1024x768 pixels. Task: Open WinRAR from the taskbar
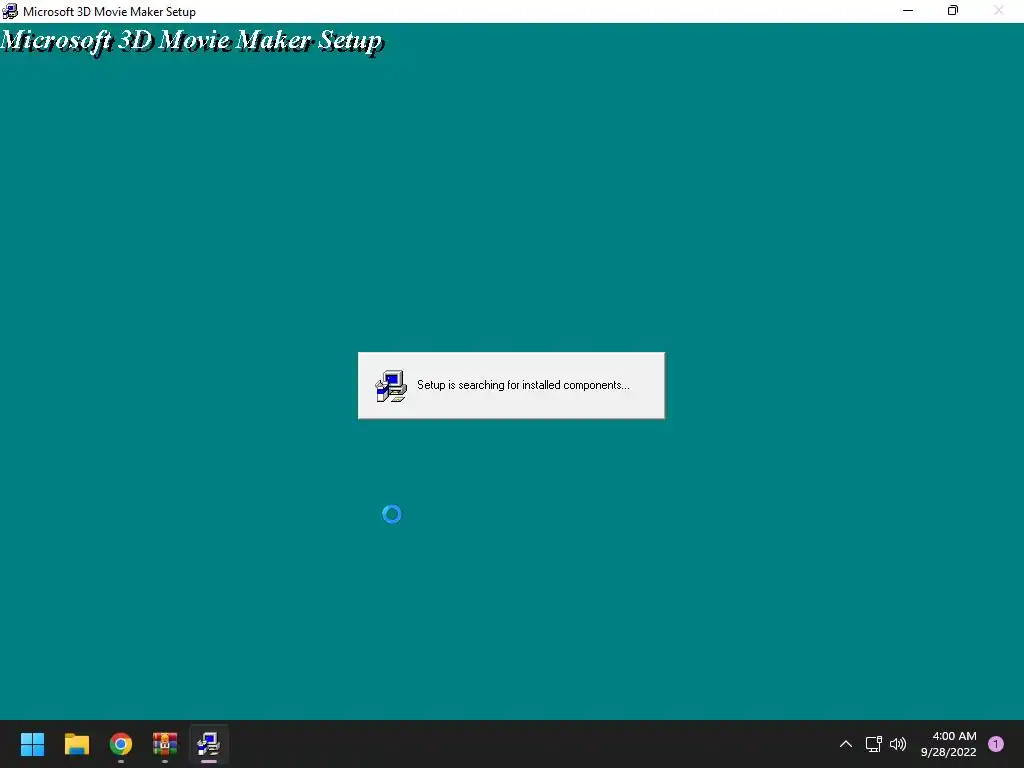[165, 744]
